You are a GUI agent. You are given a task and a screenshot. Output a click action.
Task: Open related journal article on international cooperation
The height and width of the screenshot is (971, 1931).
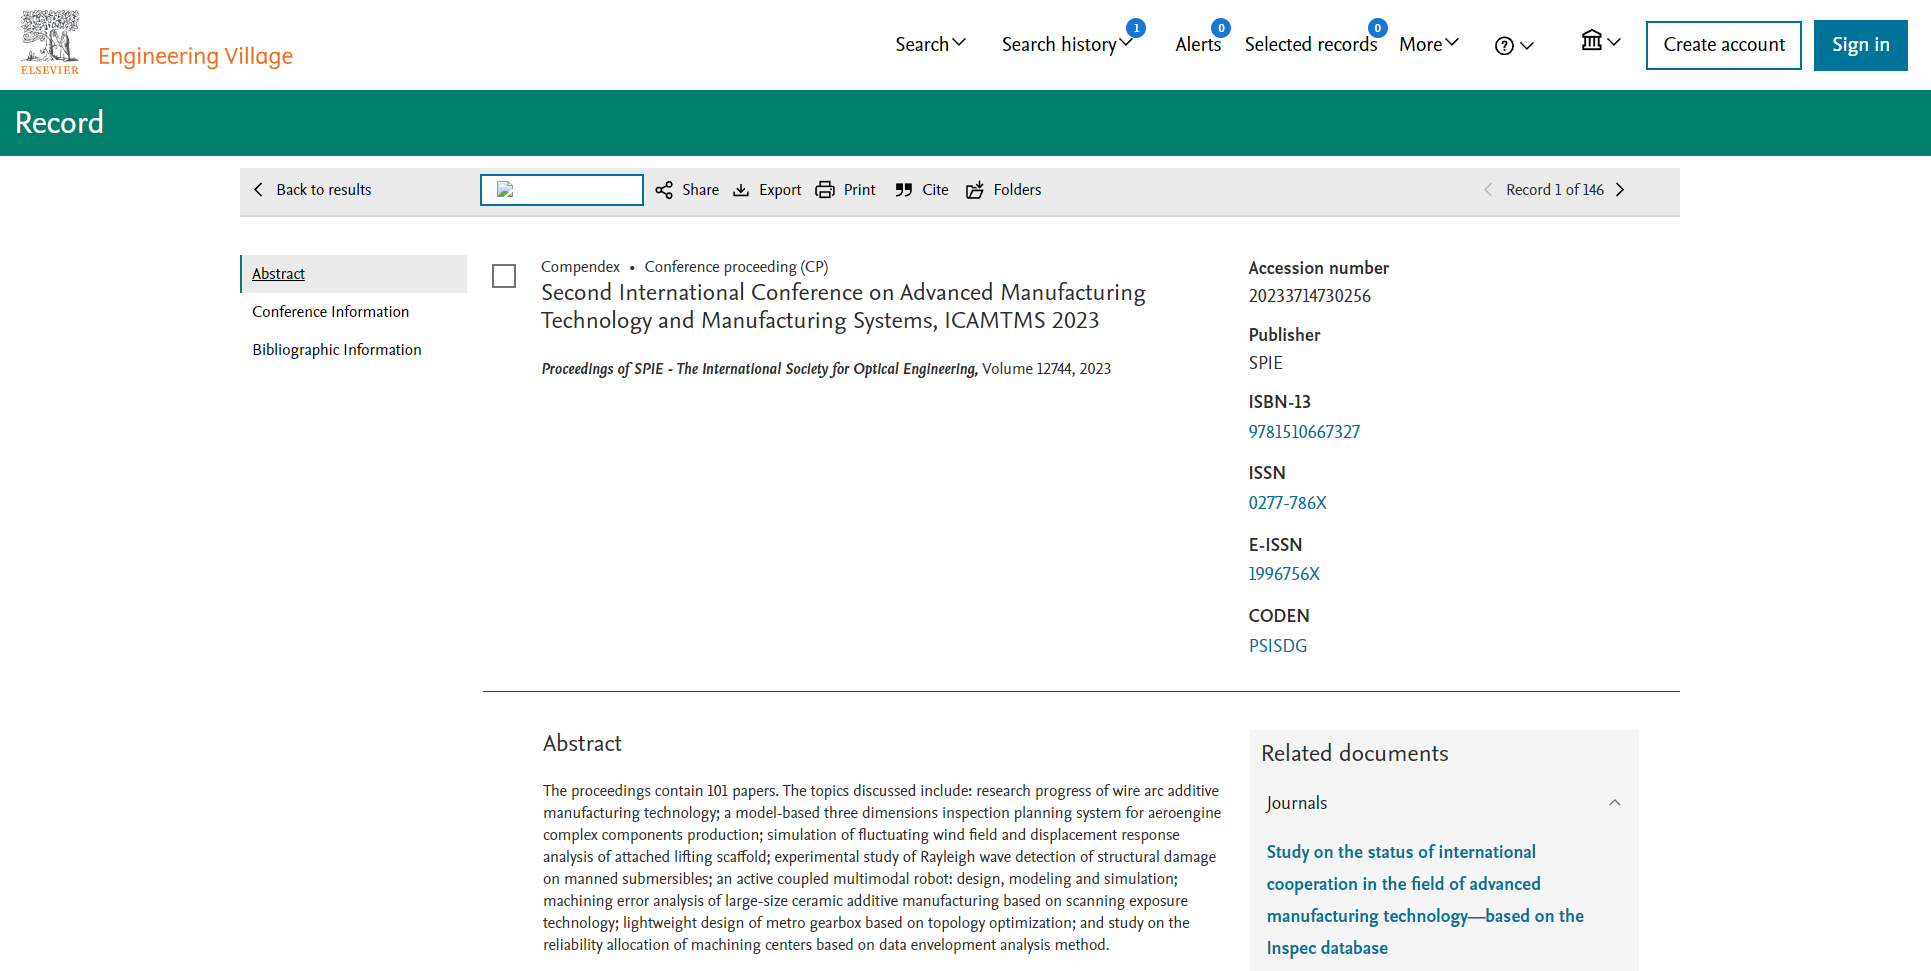pyautogui.click(x=1425, y=900)
